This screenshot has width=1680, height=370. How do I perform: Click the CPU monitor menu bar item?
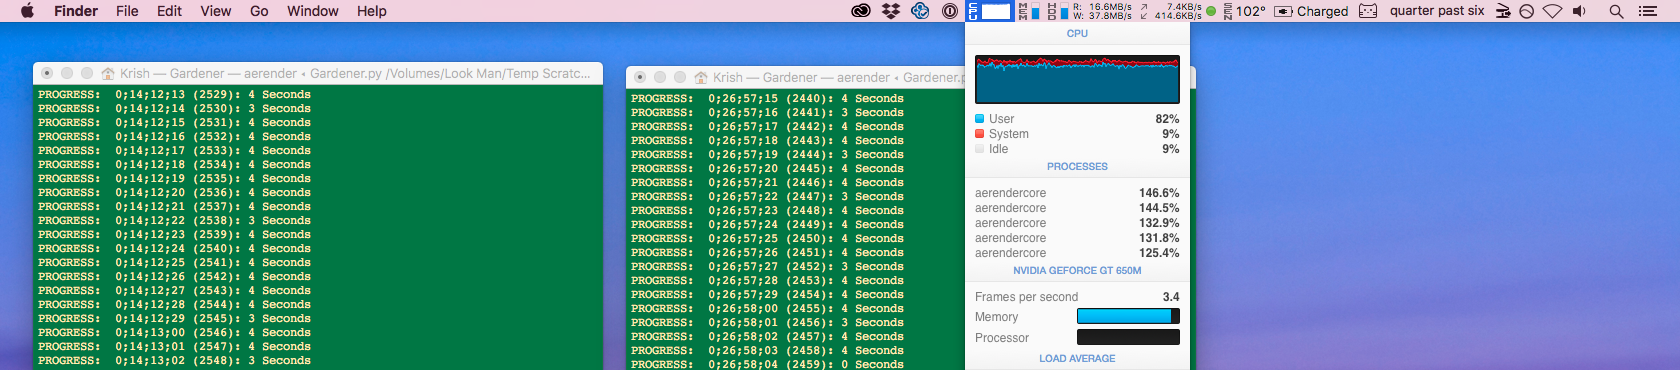coord(990,11)
